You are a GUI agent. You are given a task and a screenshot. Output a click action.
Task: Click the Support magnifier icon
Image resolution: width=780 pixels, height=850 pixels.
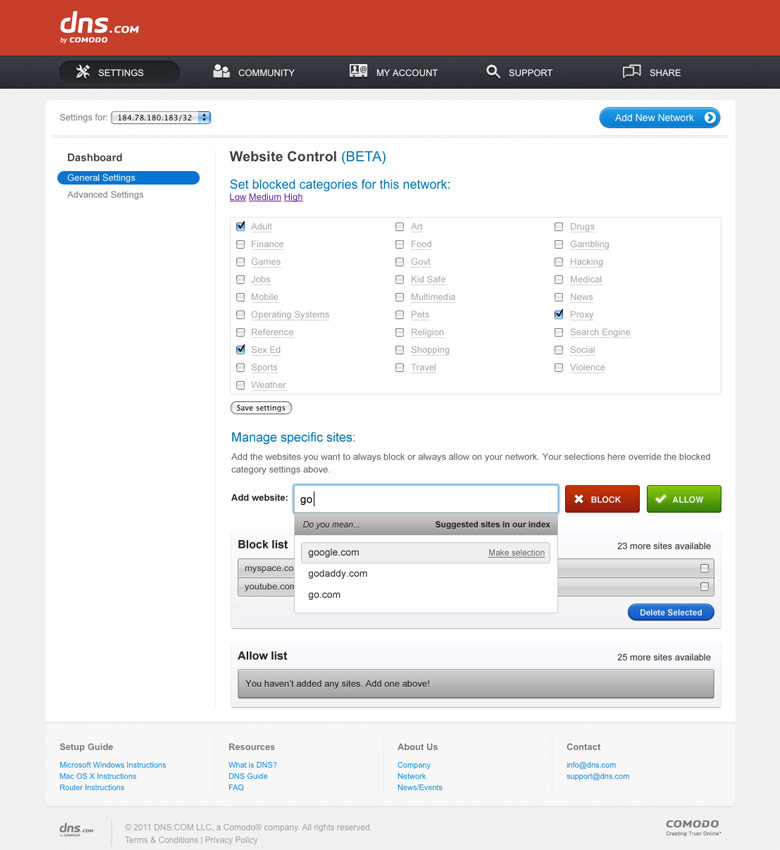point(493,72)
